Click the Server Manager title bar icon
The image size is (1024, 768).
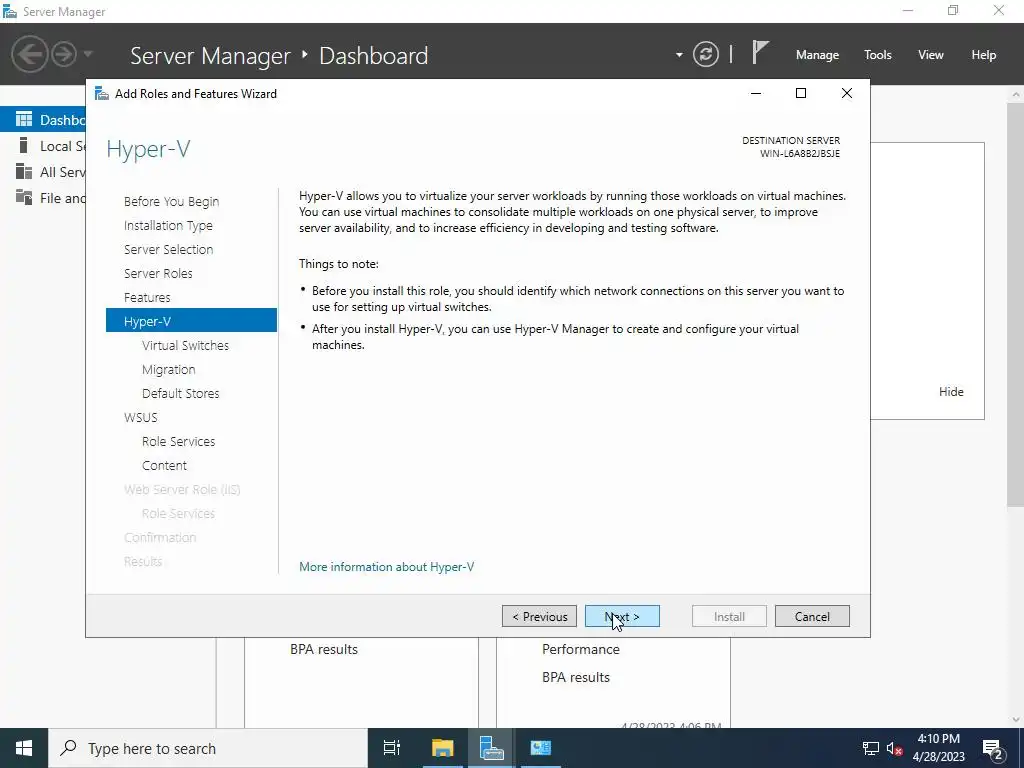pos(10,11)
